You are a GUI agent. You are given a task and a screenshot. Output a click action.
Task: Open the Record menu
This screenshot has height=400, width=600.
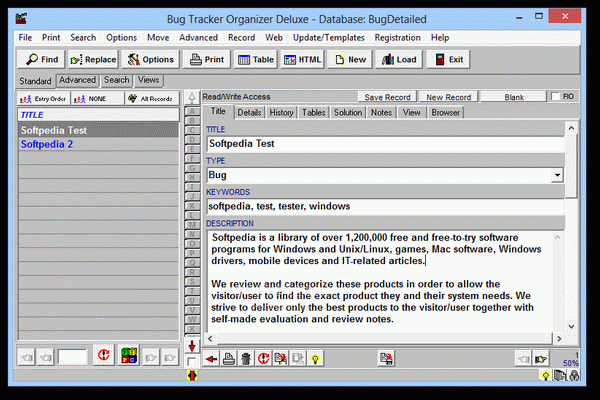coord(241,38)
